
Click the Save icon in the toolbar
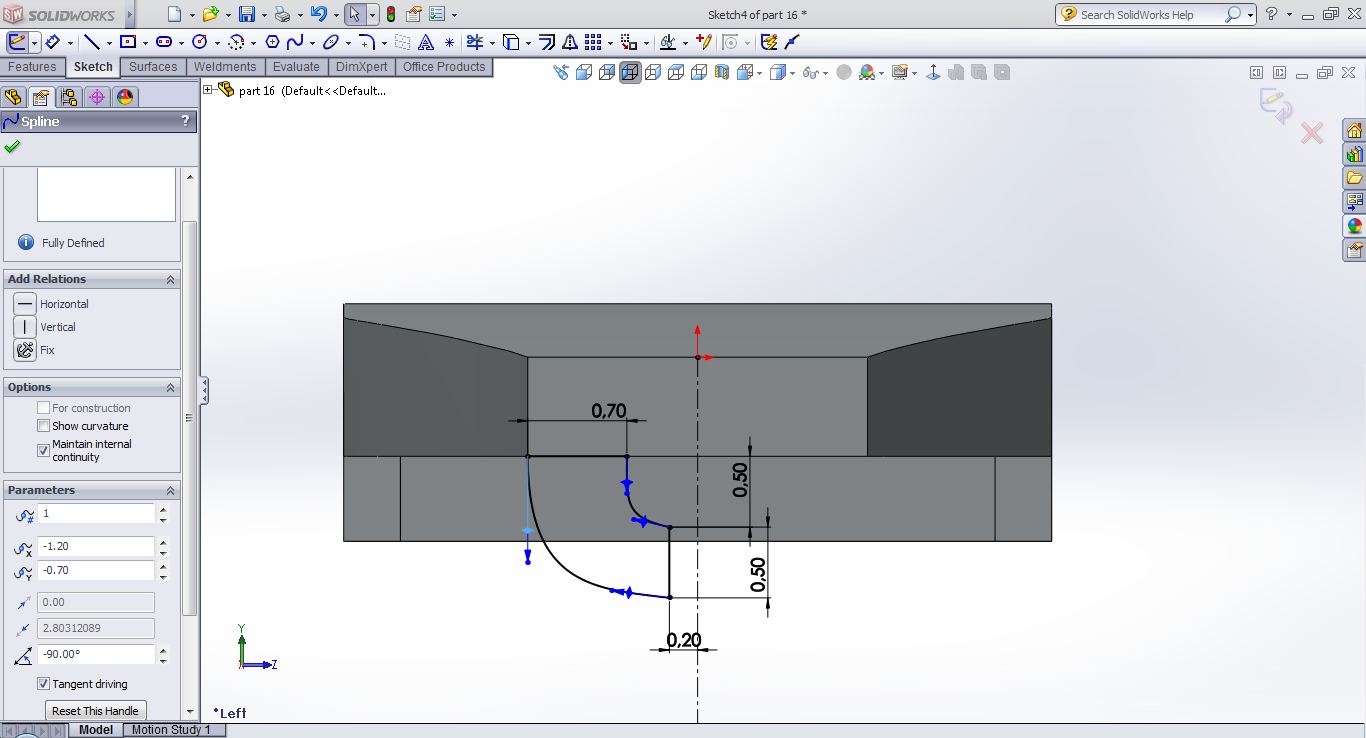[246, 14]
